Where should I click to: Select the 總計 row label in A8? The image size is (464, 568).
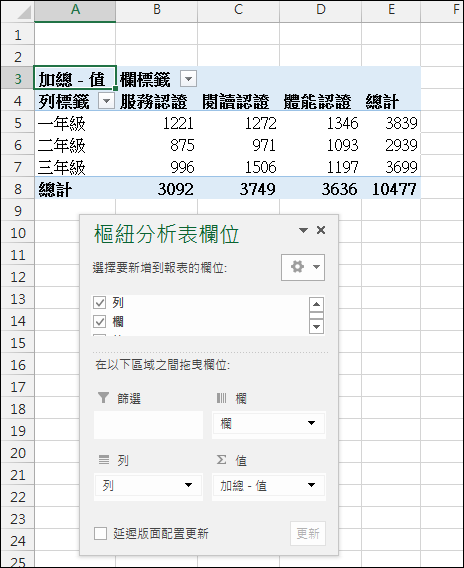coord(75,188)
